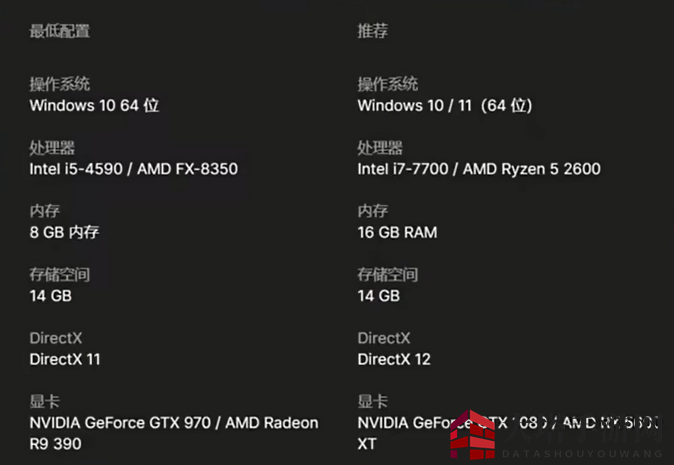674x465 pixels.
Task: Click minimum 存储空间 label
Action: pos(59,275)
